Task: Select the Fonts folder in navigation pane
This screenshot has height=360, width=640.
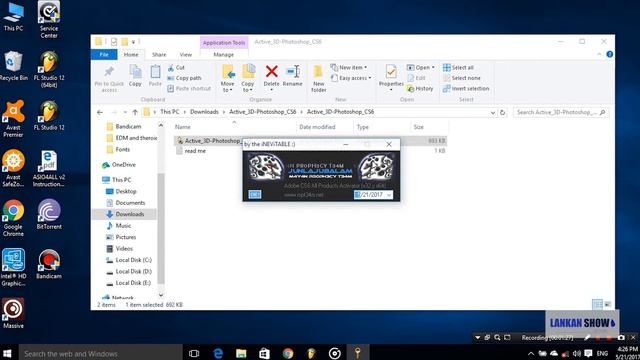Action: 118,149
